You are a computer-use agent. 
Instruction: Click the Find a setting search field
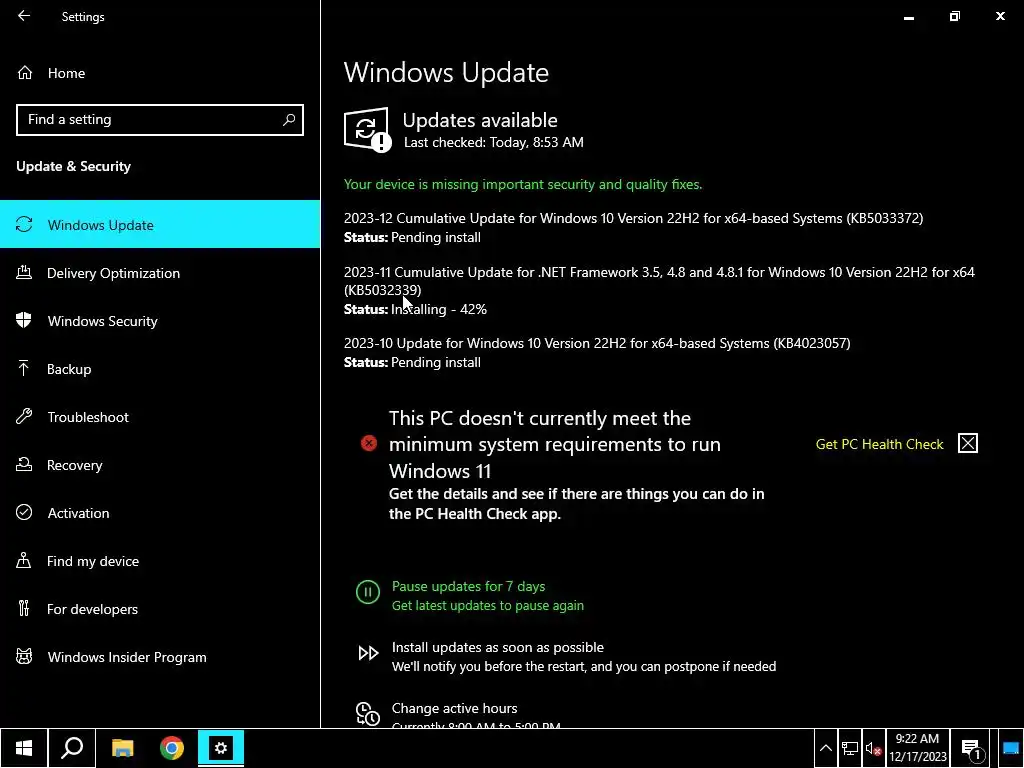(160, 120)
